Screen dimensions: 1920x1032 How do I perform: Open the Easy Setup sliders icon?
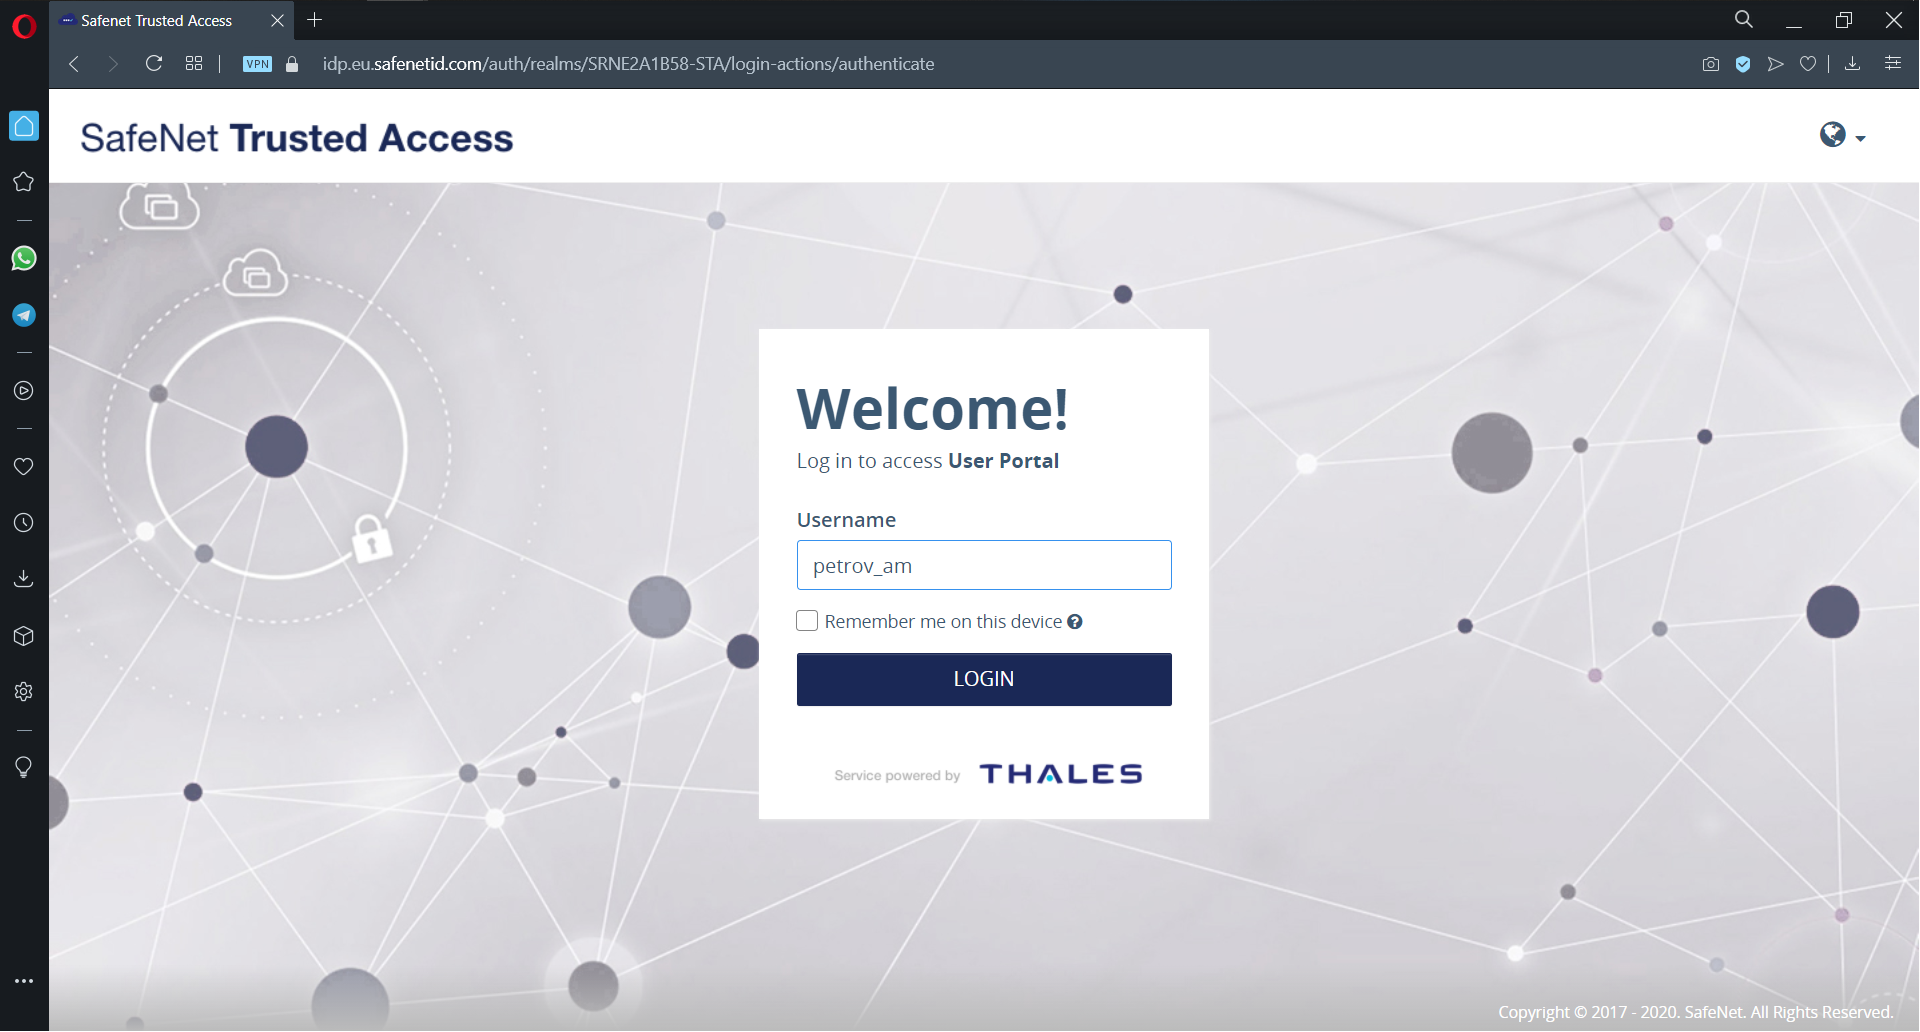coord(1893,64)
